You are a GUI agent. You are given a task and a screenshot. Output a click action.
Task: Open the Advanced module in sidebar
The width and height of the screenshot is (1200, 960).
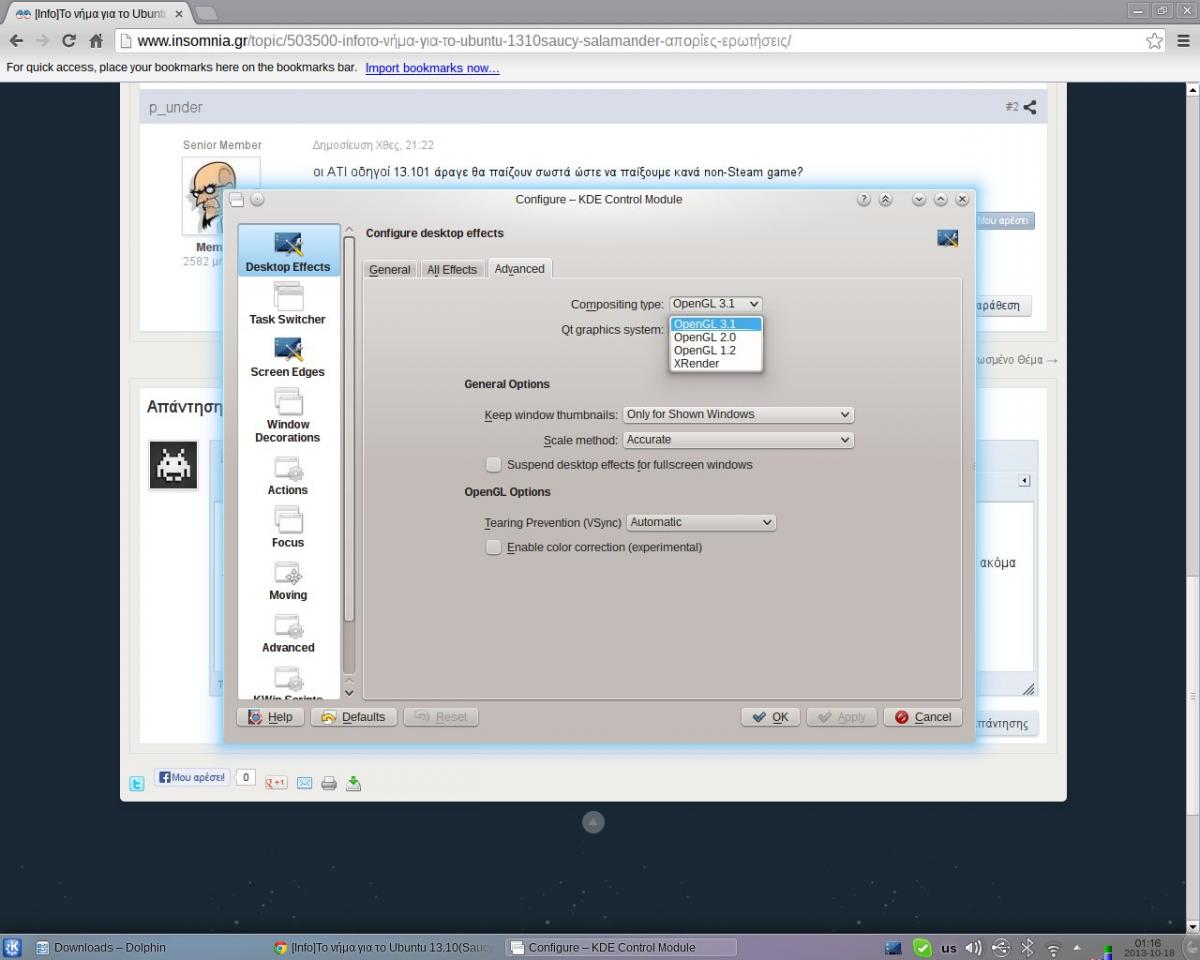pyautogui.click(x=288, y=632)
